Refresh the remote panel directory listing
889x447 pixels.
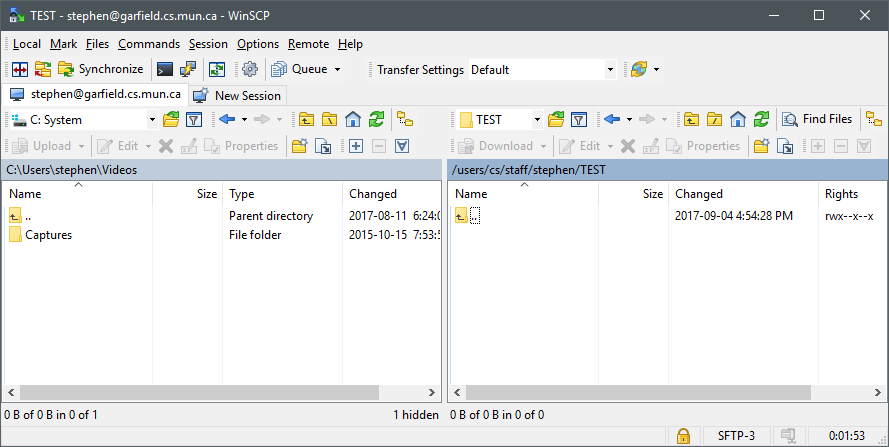pos(761,119)
